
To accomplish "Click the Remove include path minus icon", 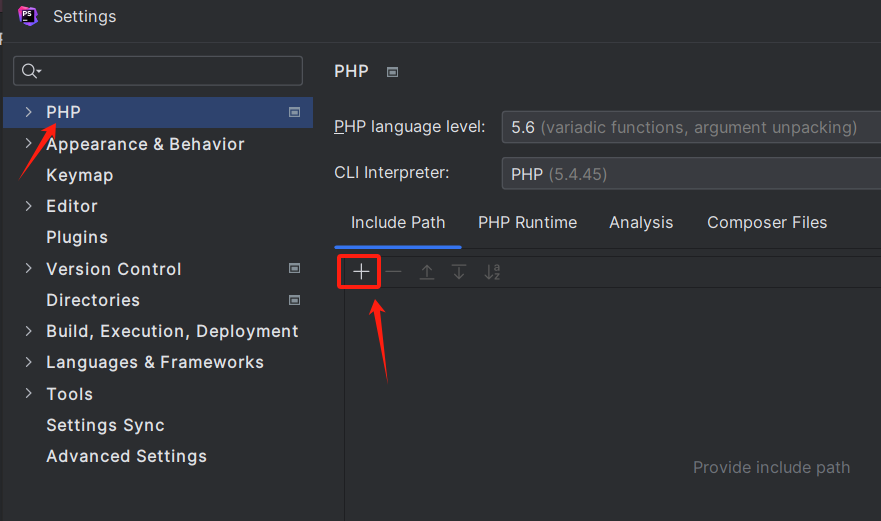I will pyautogui.click(x=393, y=272).
